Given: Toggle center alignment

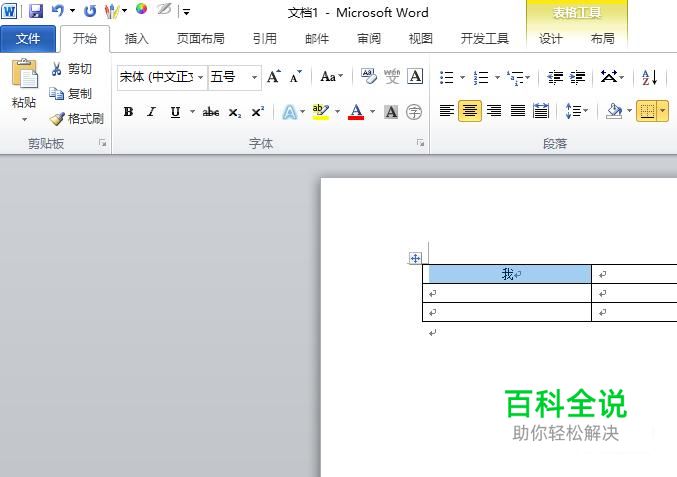Looking at the screenshot, I should [470, 111].
